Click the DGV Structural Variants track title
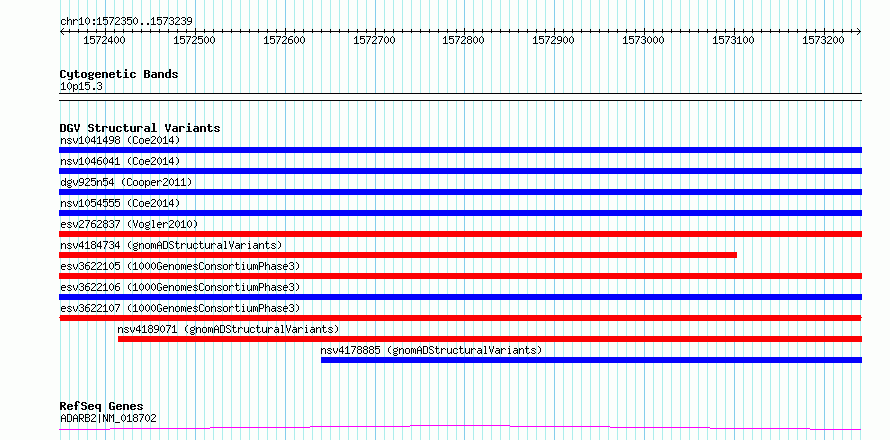The width and height of the screenshot is (890, 440). pos(140,128)
